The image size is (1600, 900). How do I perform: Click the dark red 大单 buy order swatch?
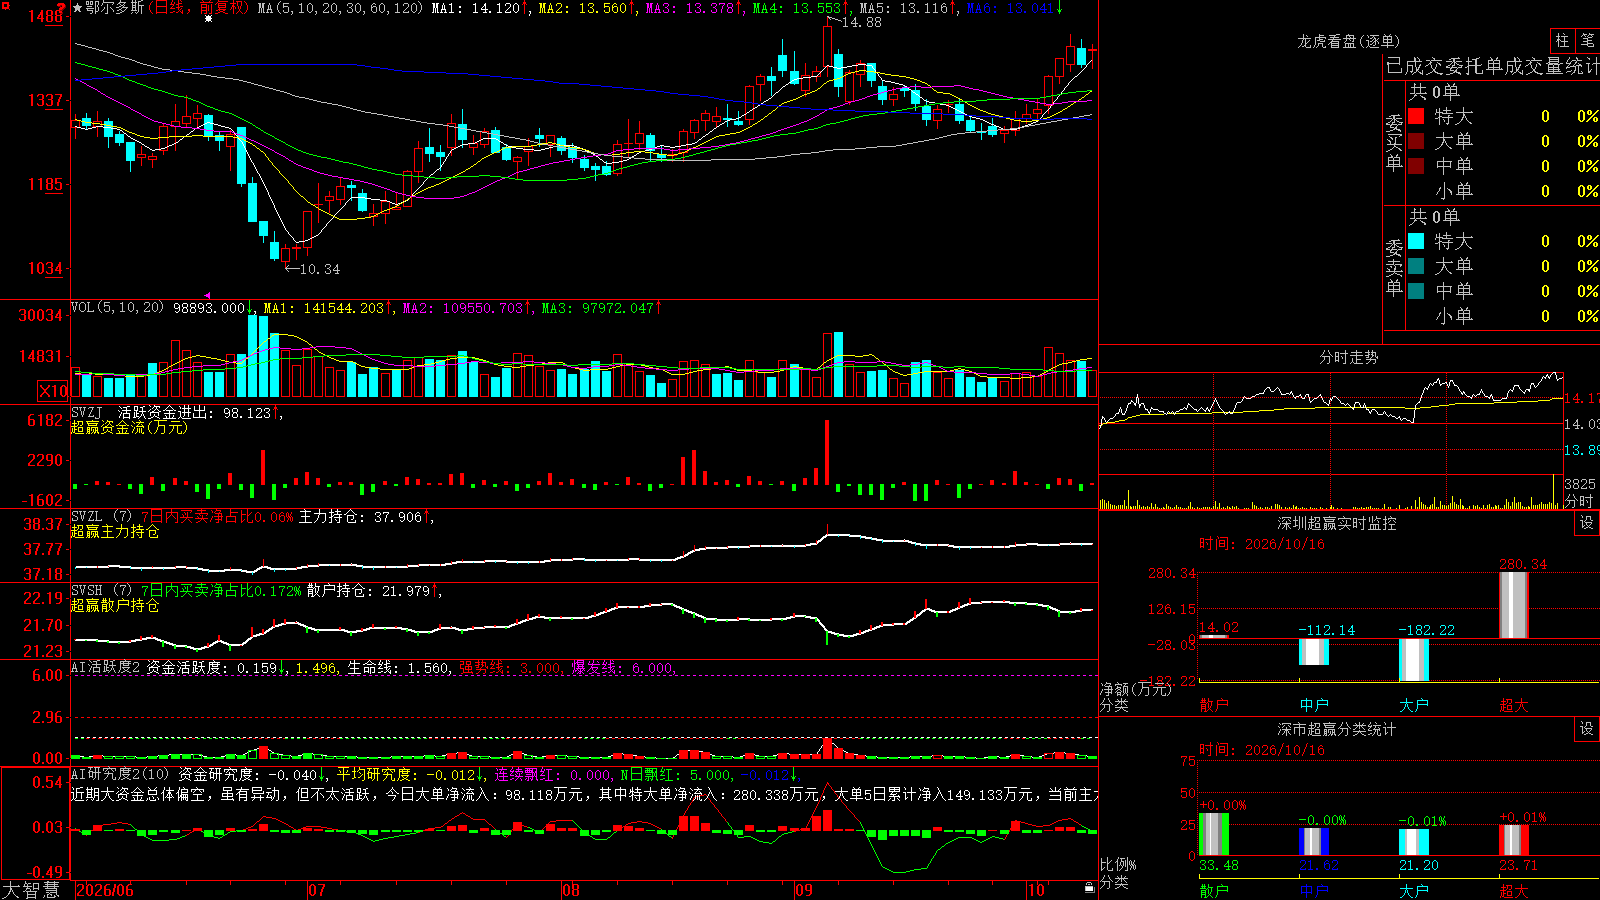coord(1416,141)
